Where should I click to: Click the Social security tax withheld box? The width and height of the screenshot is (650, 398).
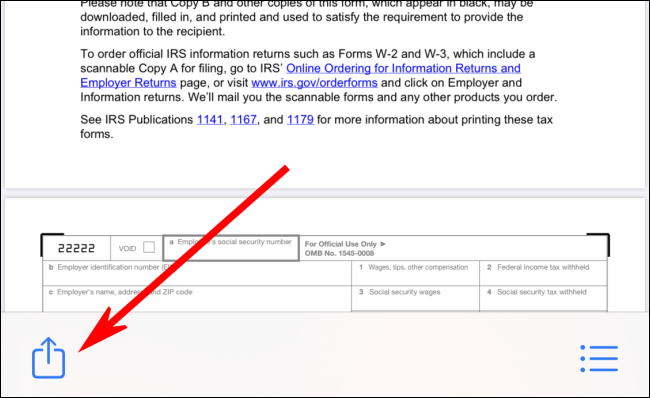pyautogui.click(x=543, y=298)
